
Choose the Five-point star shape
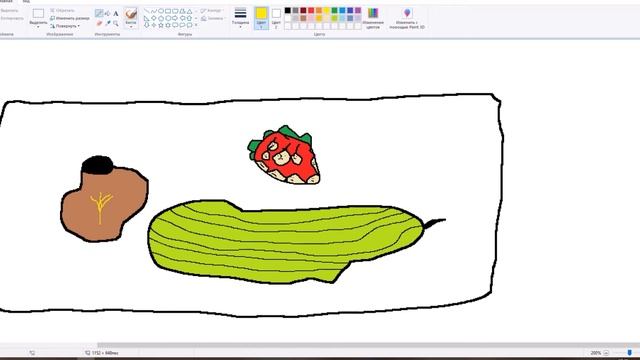pyautogui.click(x=161, y=25)
